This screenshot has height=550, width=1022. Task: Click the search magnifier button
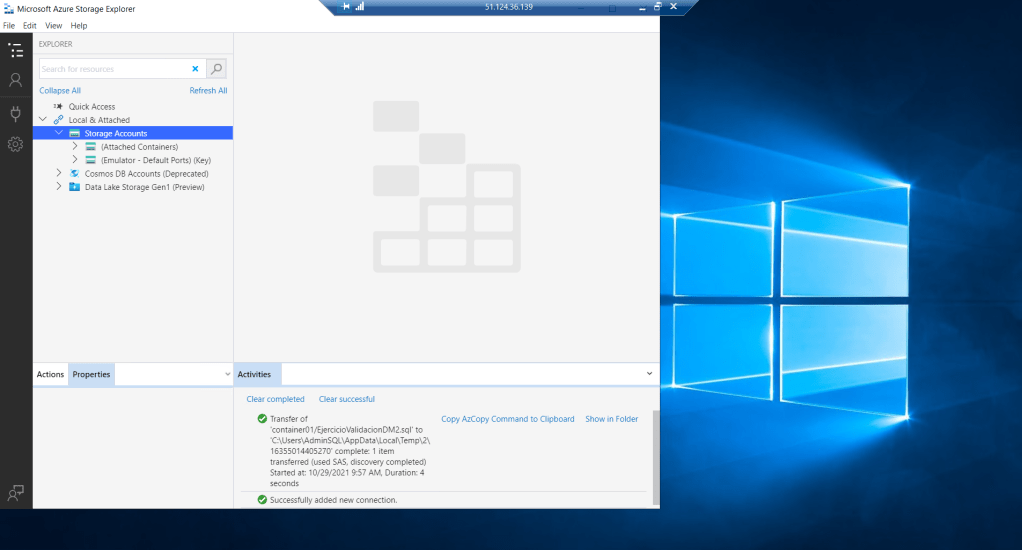[217, 69]
